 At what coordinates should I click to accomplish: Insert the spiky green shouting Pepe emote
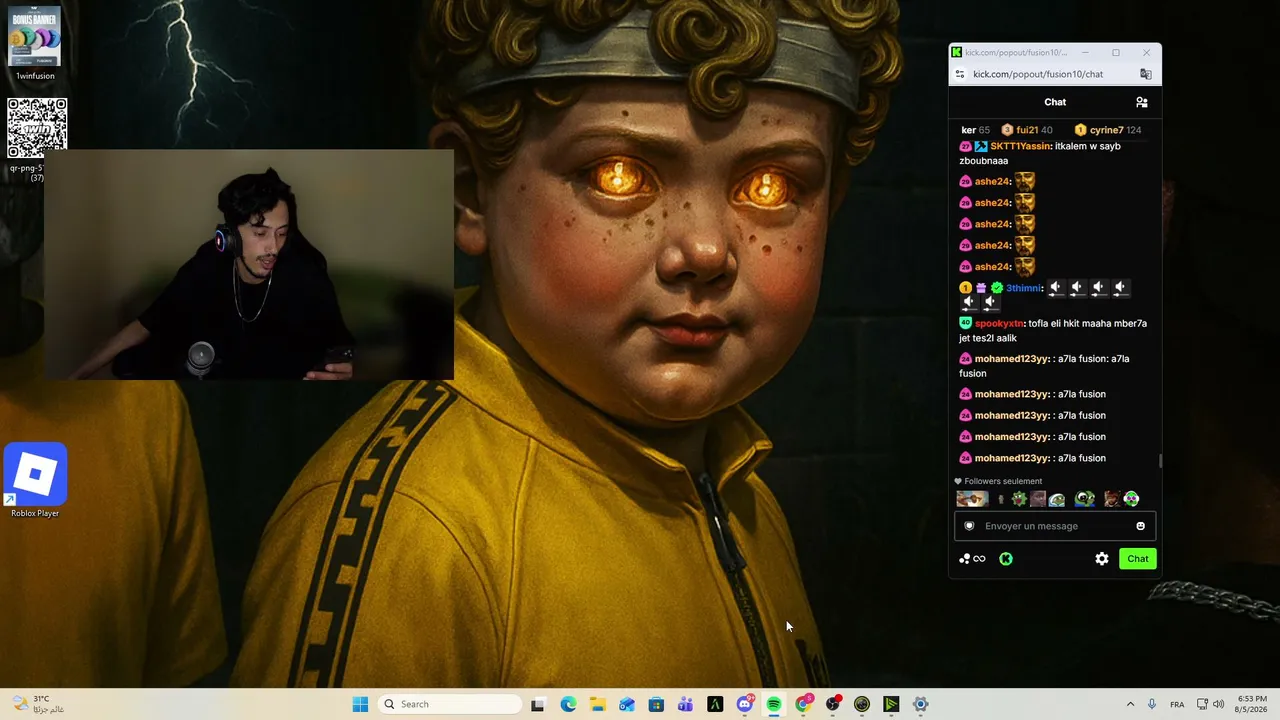[1019, 499]
